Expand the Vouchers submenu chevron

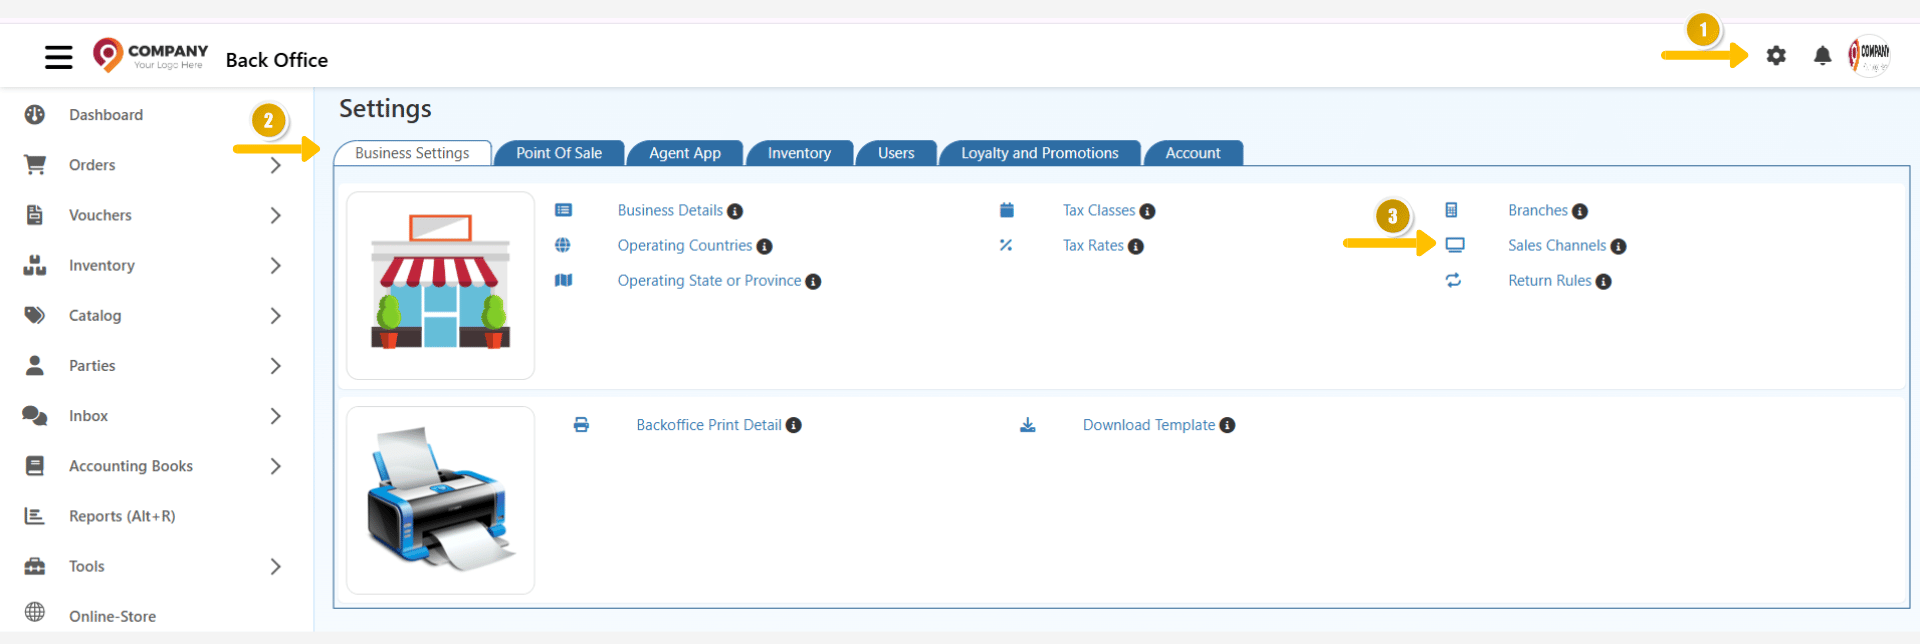click(x=276, y=215)
